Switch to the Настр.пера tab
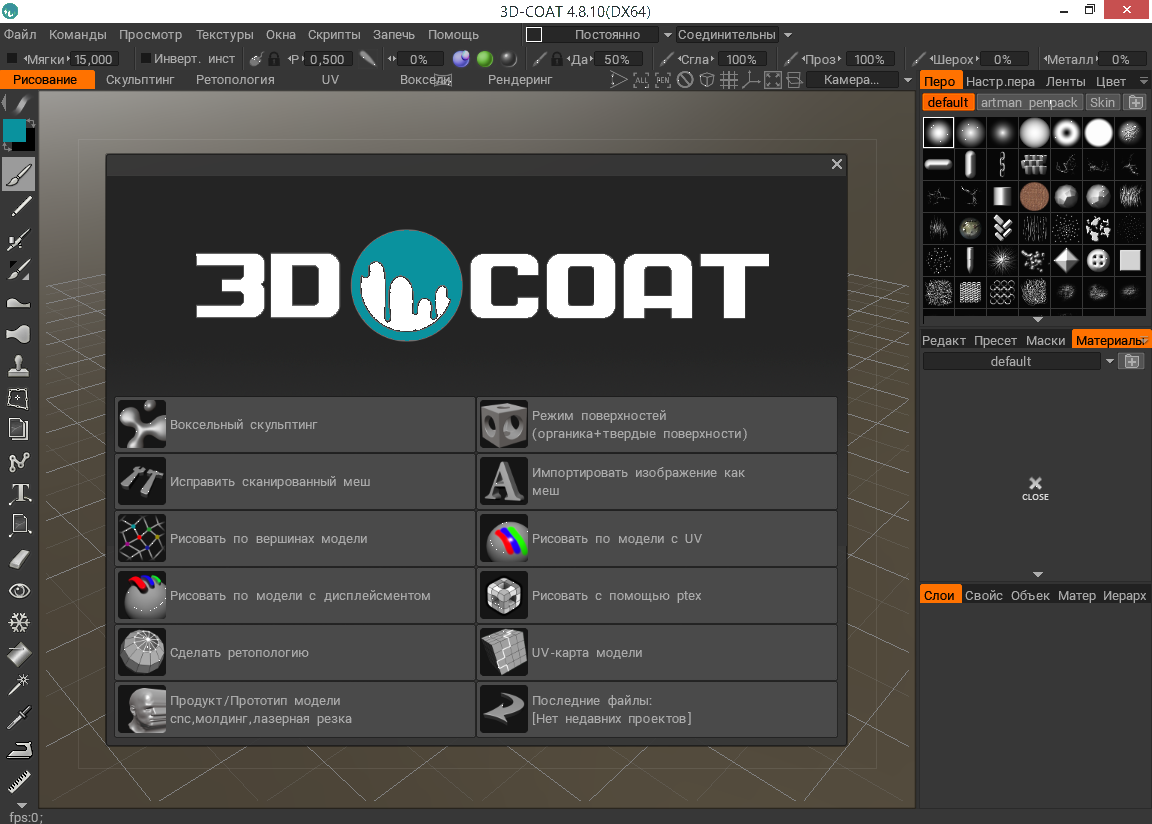This screenshot has height=824, width=1152. (x=1000, y=82)
